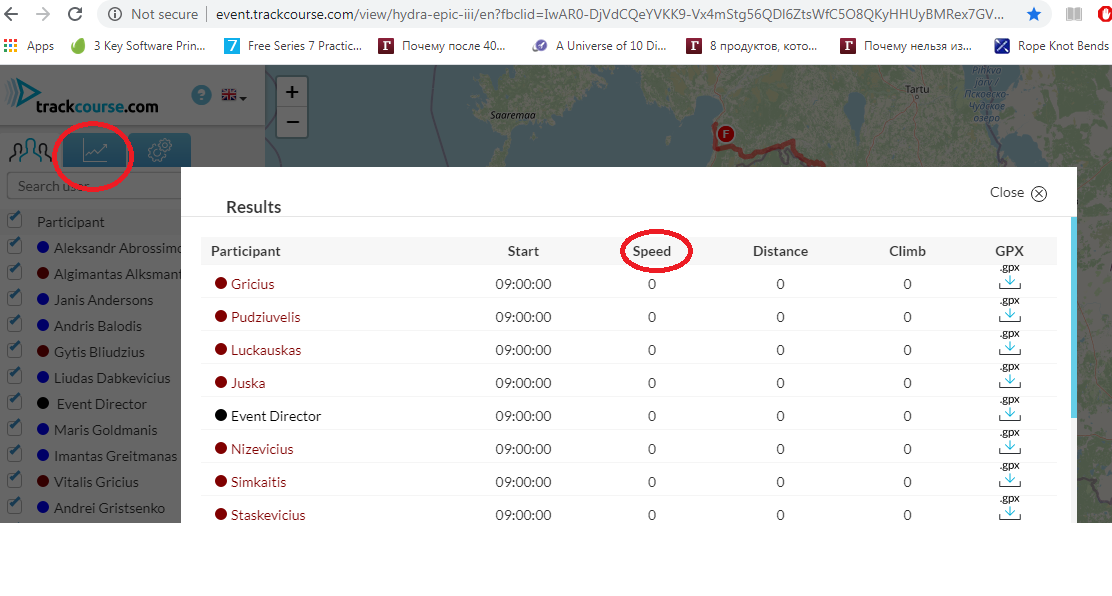
Task: Click Gytis Bliudzius dark red color dot
Action: 43,351
